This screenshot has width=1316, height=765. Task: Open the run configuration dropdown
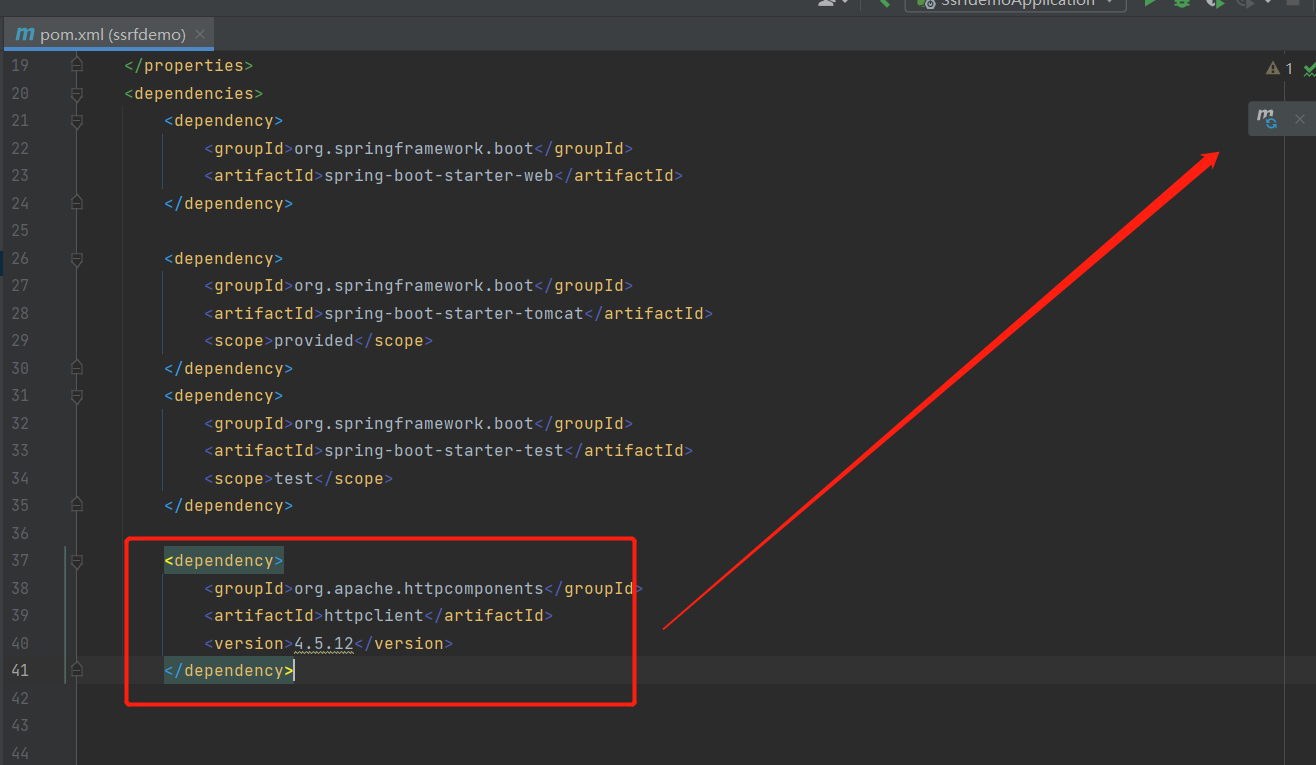tap(1015, 3)
